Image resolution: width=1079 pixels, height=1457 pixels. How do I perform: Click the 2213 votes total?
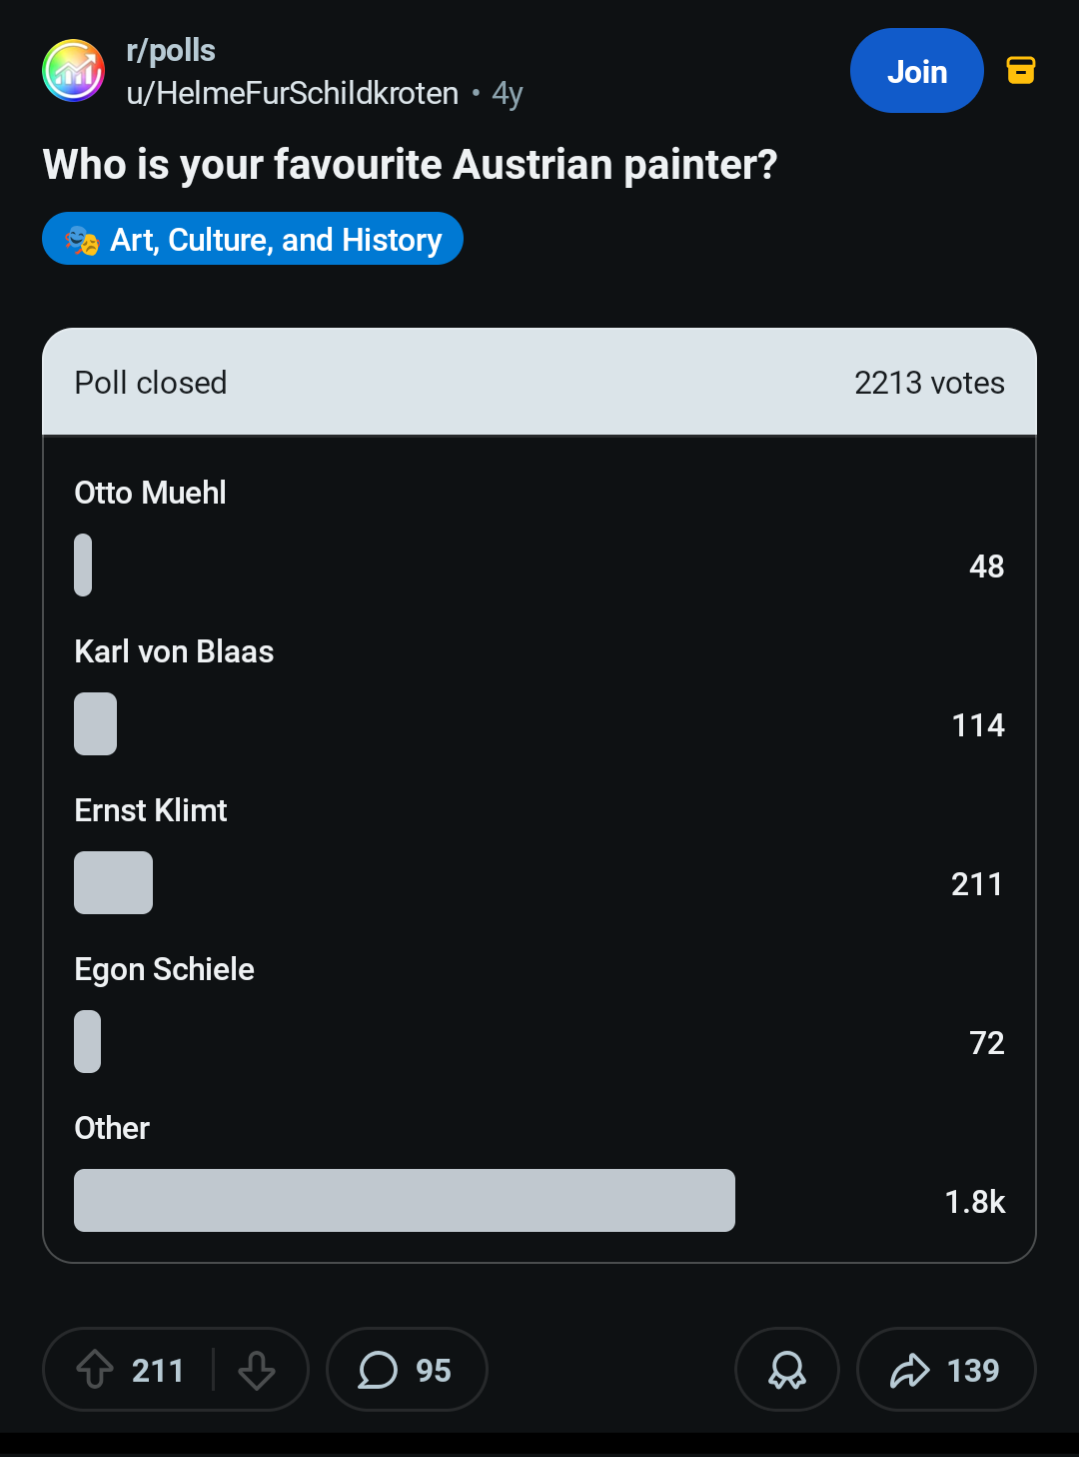point(929,383)
